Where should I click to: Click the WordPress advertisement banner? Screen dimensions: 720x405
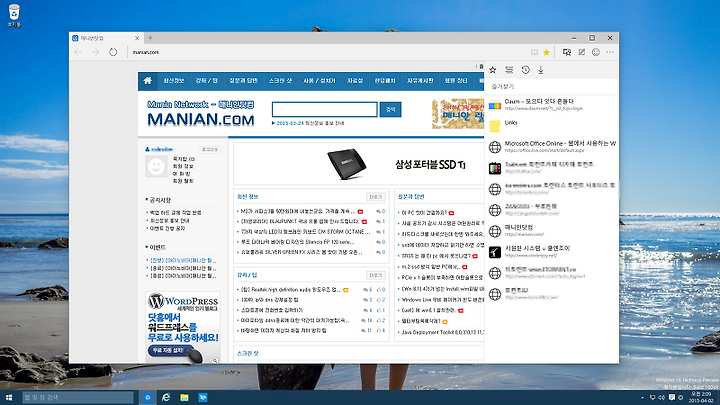point(183,327)
